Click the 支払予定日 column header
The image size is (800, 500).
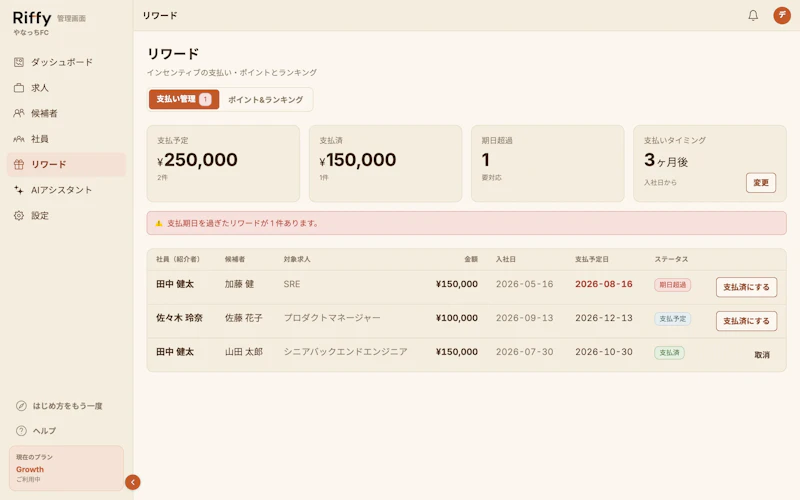(592, 259)
